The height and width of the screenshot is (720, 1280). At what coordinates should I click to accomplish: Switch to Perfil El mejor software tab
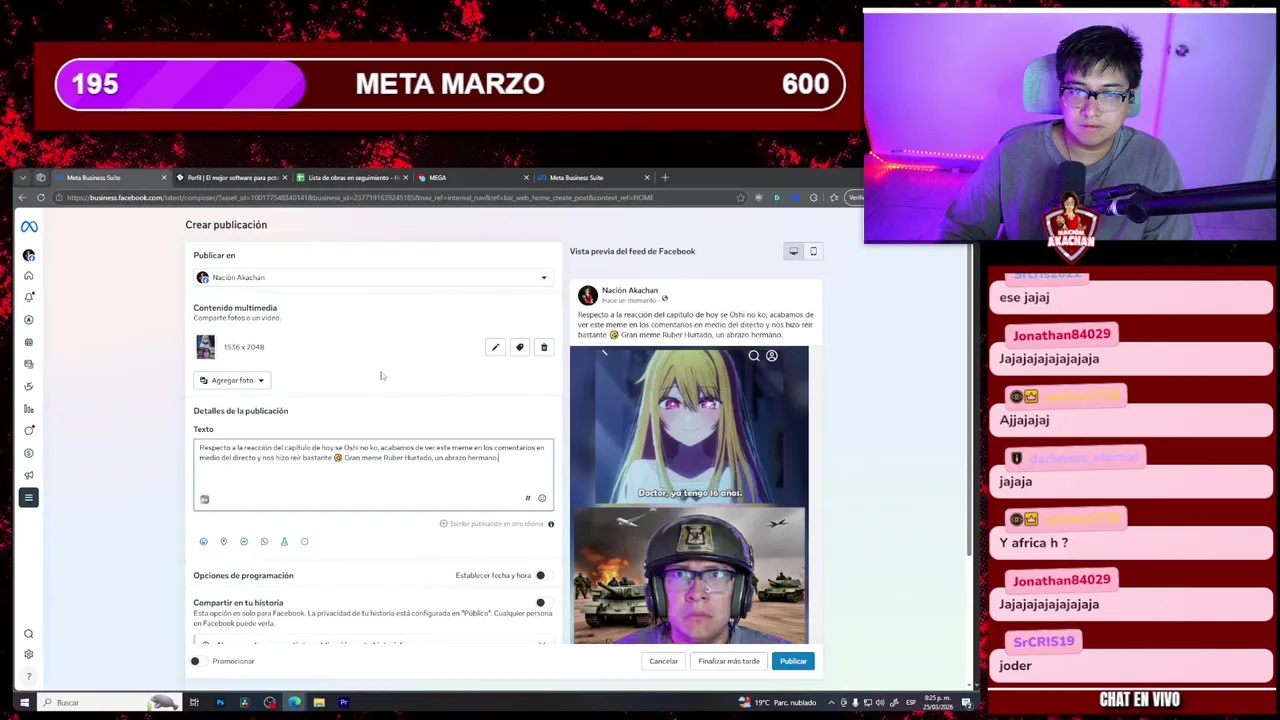coord(231,177)
